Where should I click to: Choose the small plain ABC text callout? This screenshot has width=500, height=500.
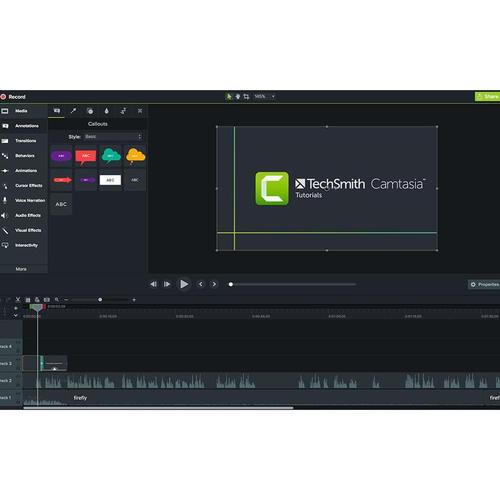pos(135,180)
